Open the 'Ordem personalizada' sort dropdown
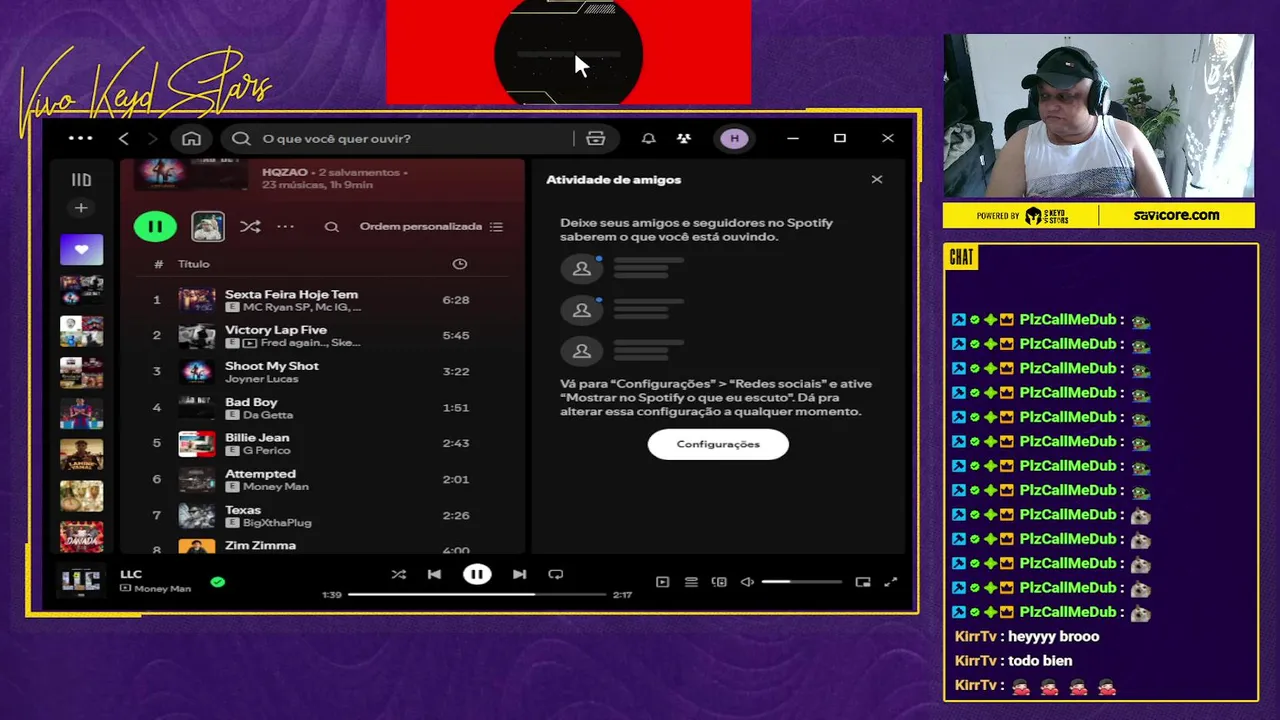Screen dimensions: 1280x720 point(431,227)
